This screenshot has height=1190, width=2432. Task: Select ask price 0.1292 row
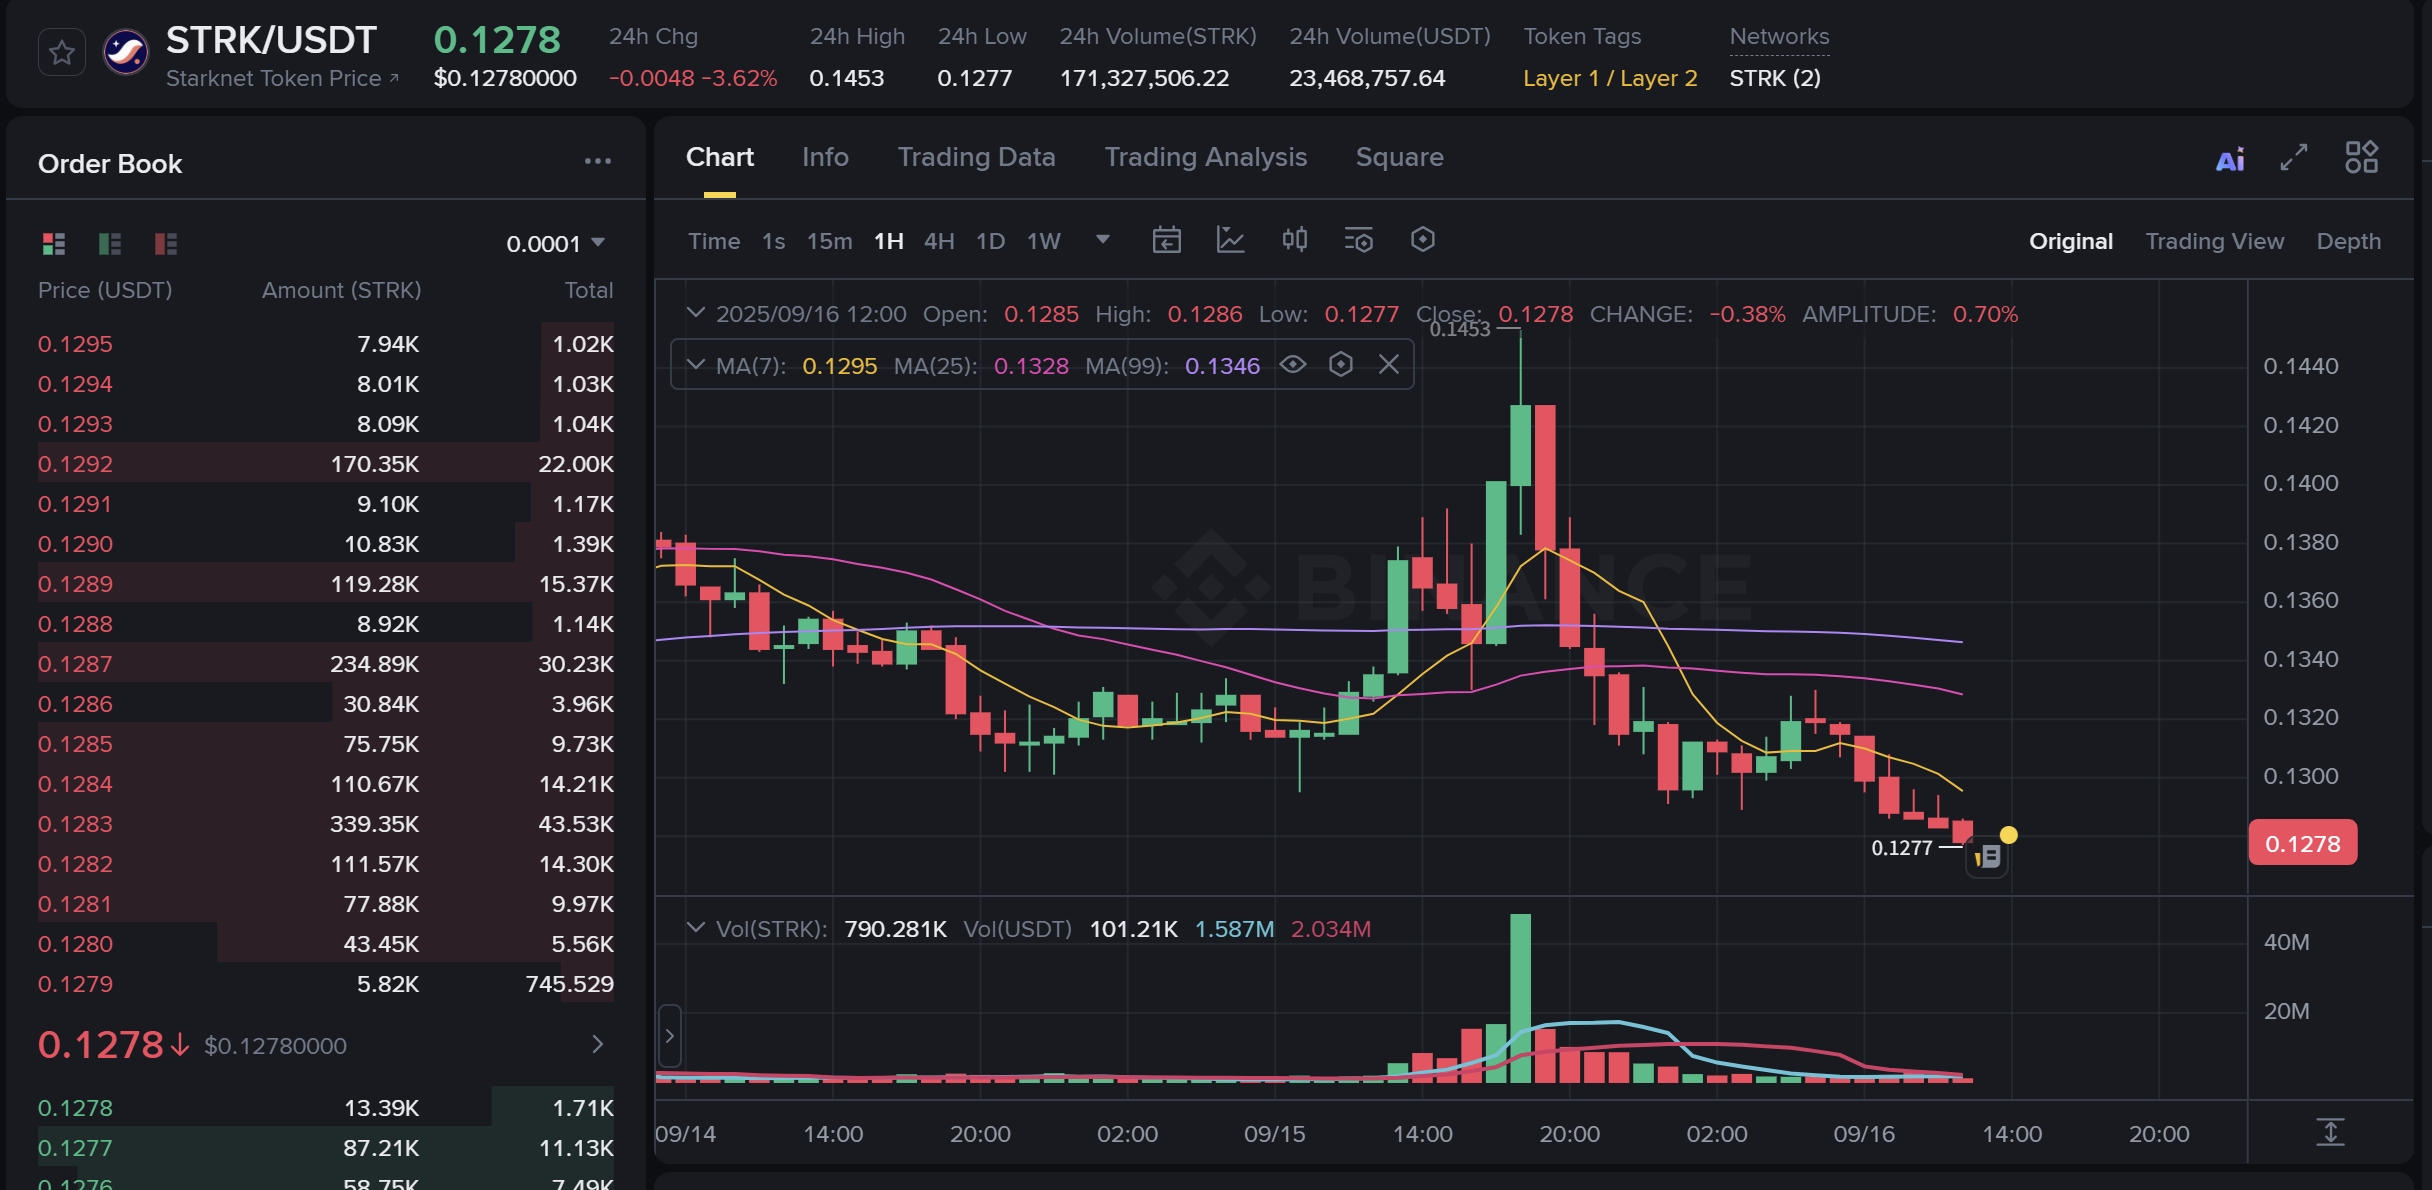pyautogui.click(x=326, y=464)
